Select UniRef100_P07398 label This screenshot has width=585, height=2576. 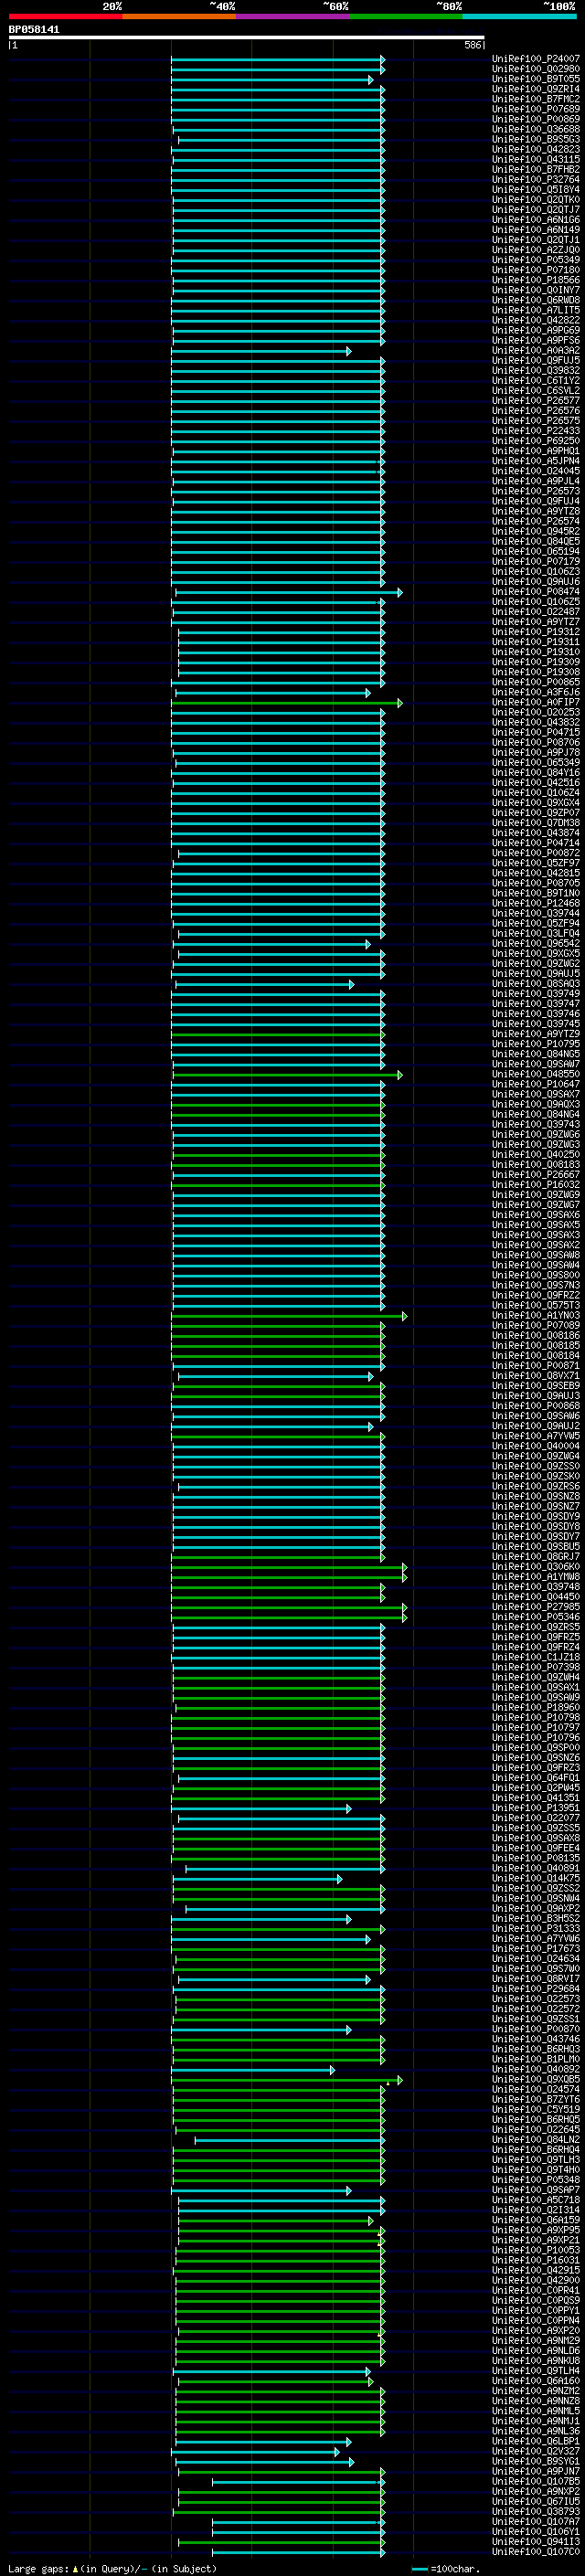click(x=536, y=1667)
